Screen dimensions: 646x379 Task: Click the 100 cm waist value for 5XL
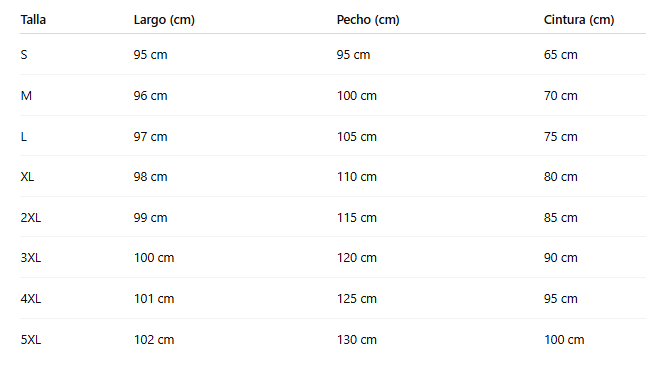click(564, 340)
